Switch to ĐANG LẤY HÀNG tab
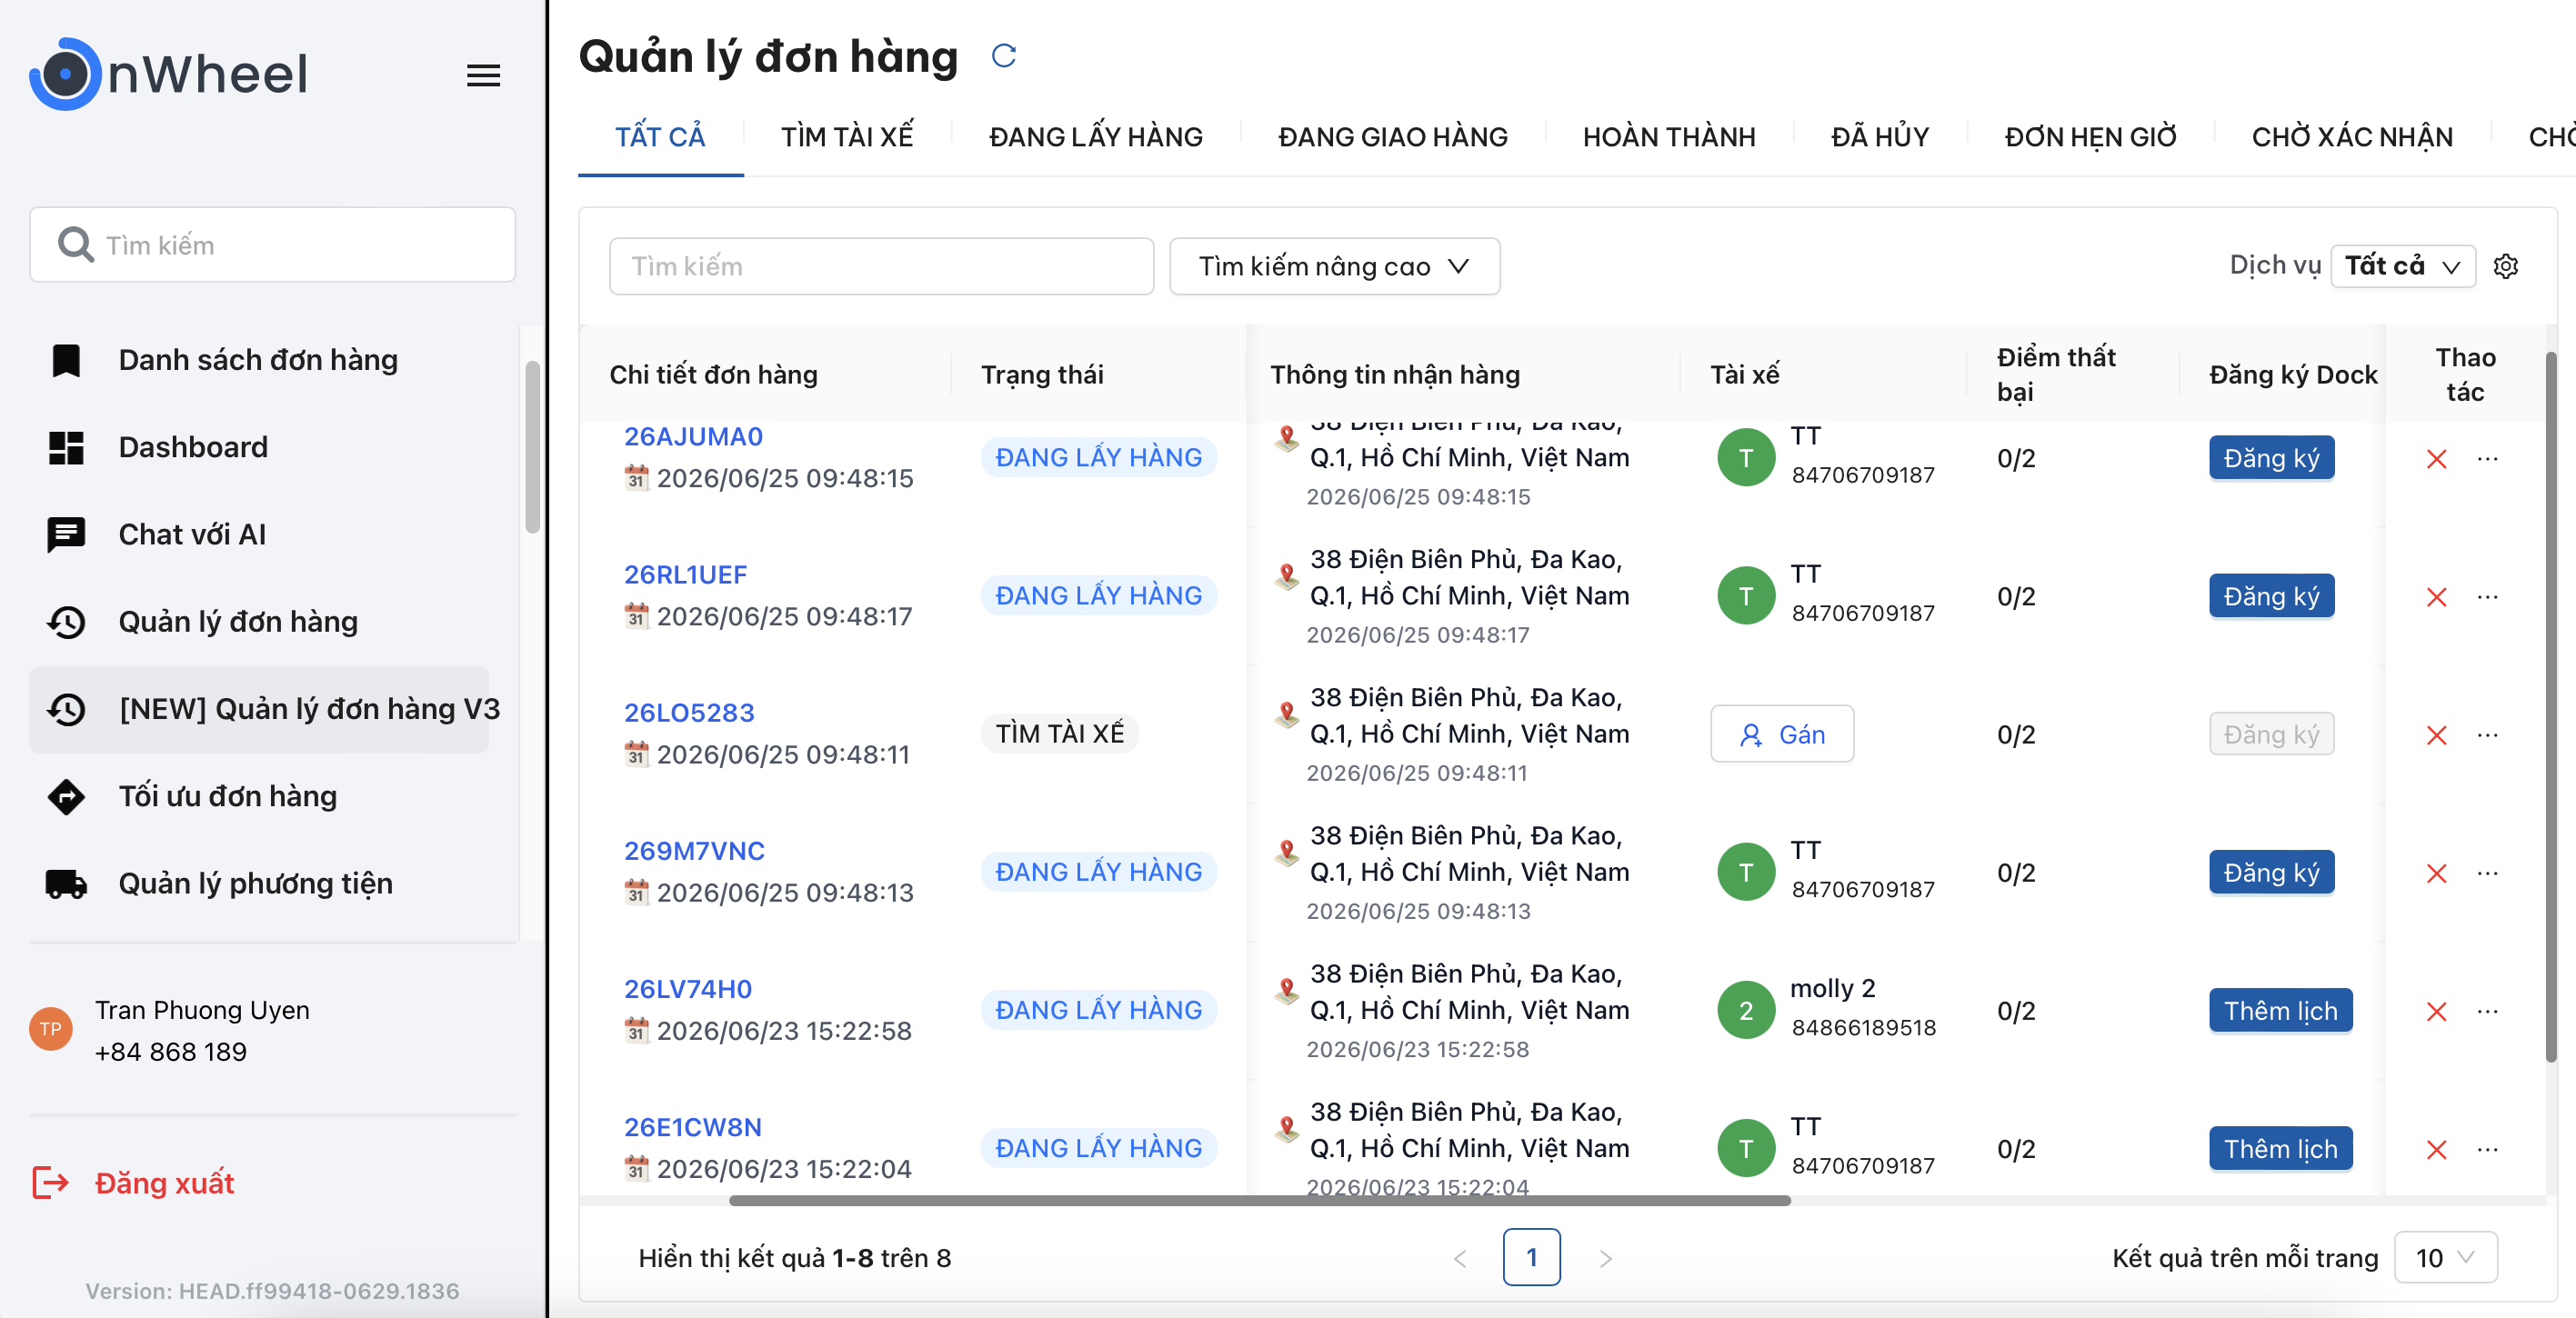 tap(1095, 137)
